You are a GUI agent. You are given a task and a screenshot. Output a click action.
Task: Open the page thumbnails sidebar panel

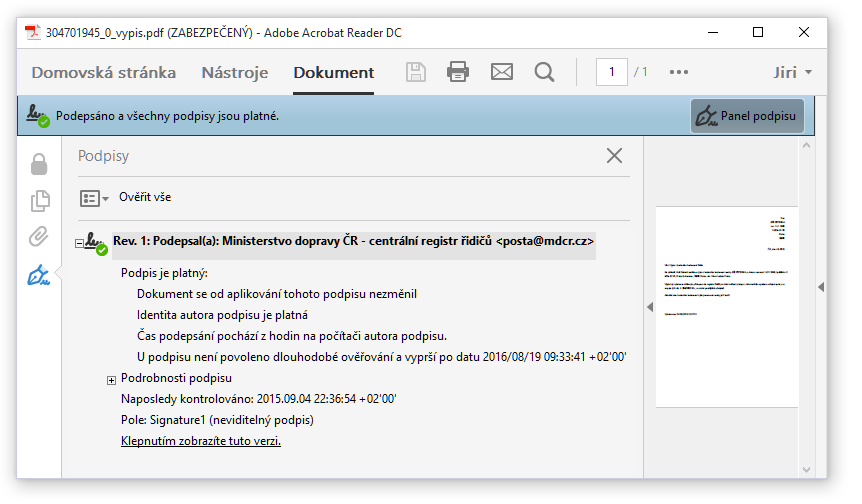pyautogui.click(x=39, y=201)
